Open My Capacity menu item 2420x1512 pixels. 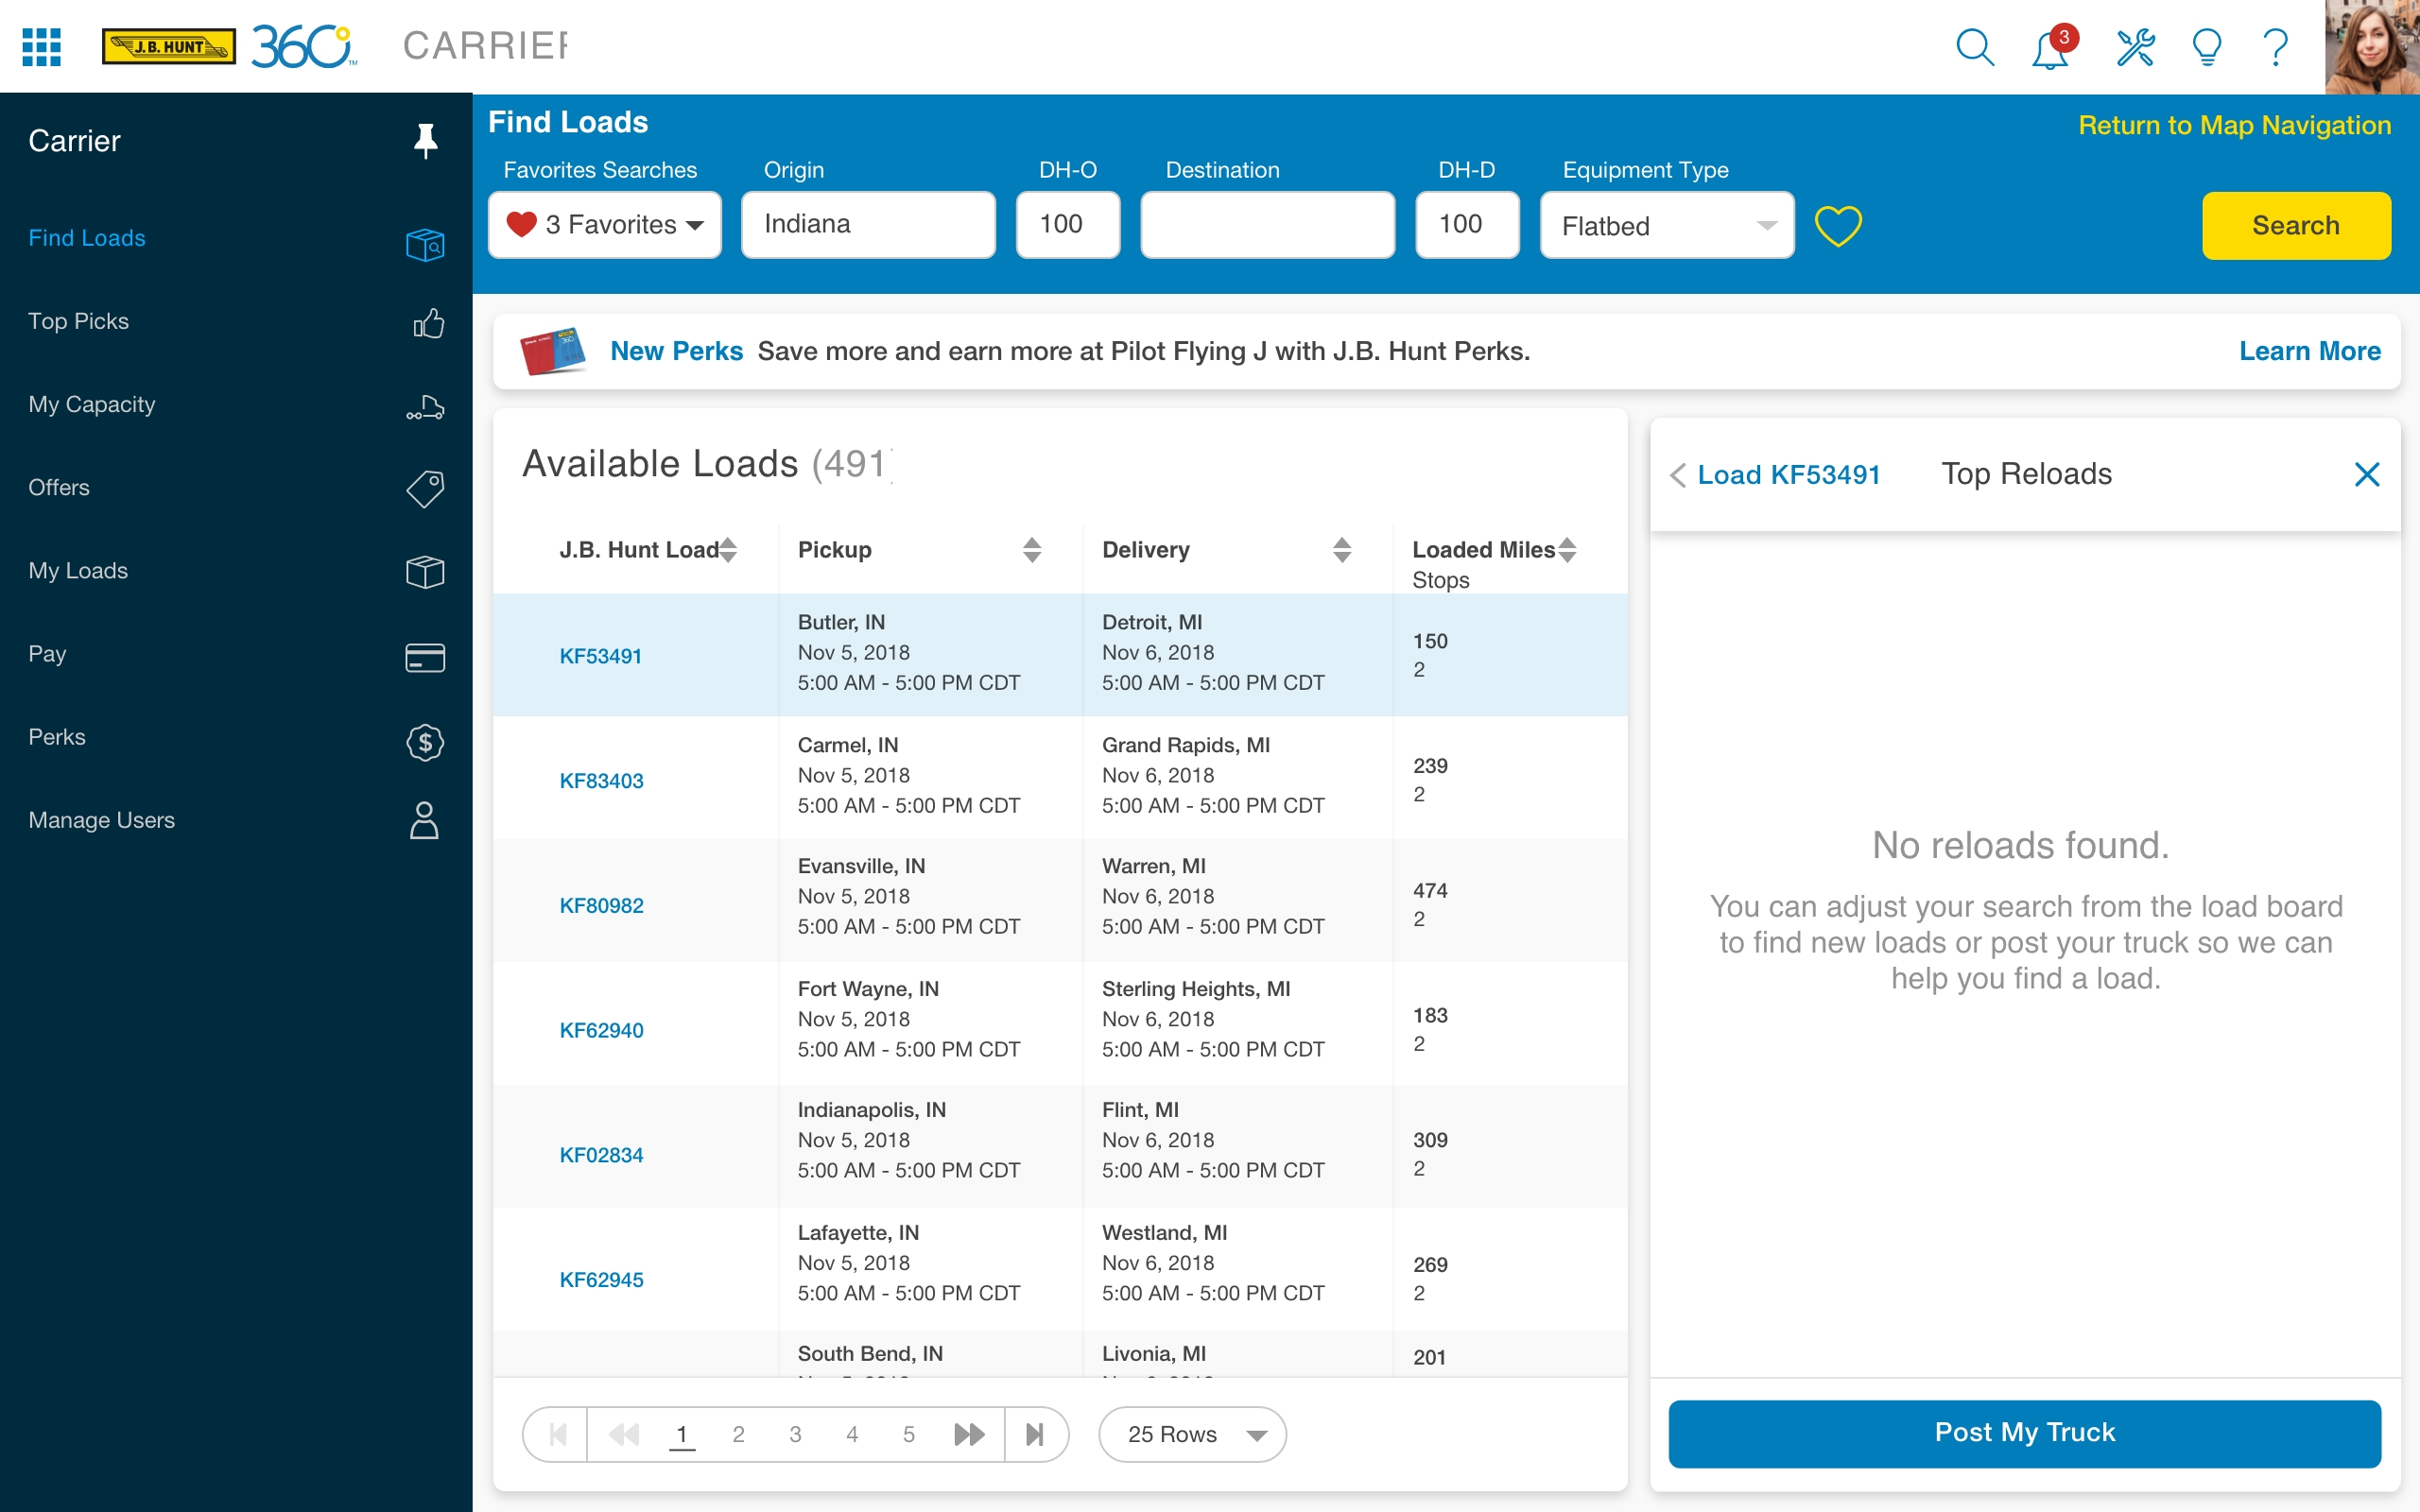[x=91, y=404]
